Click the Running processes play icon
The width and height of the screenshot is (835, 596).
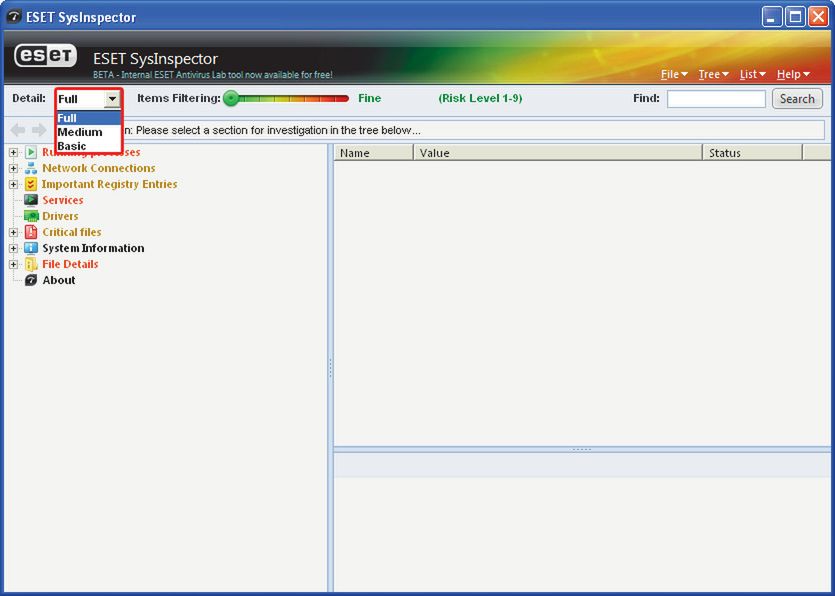tap(31, 152)
